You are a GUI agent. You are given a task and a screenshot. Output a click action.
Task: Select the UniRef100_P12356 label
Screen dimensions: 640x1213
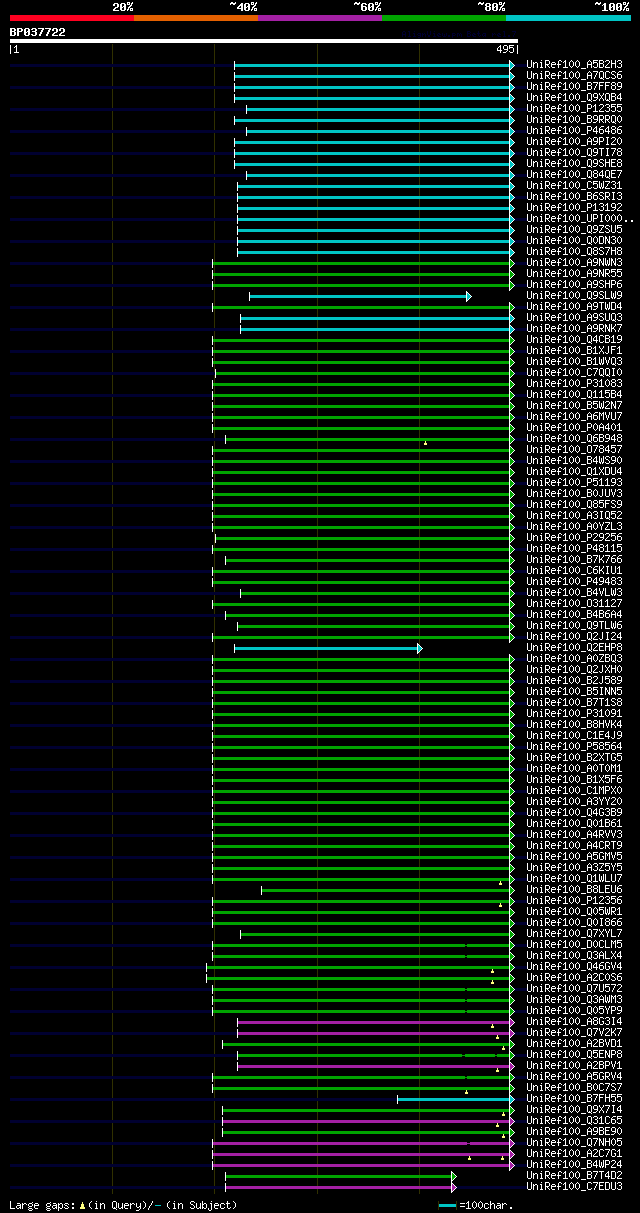pyautogui.click(x=574, y=900)
